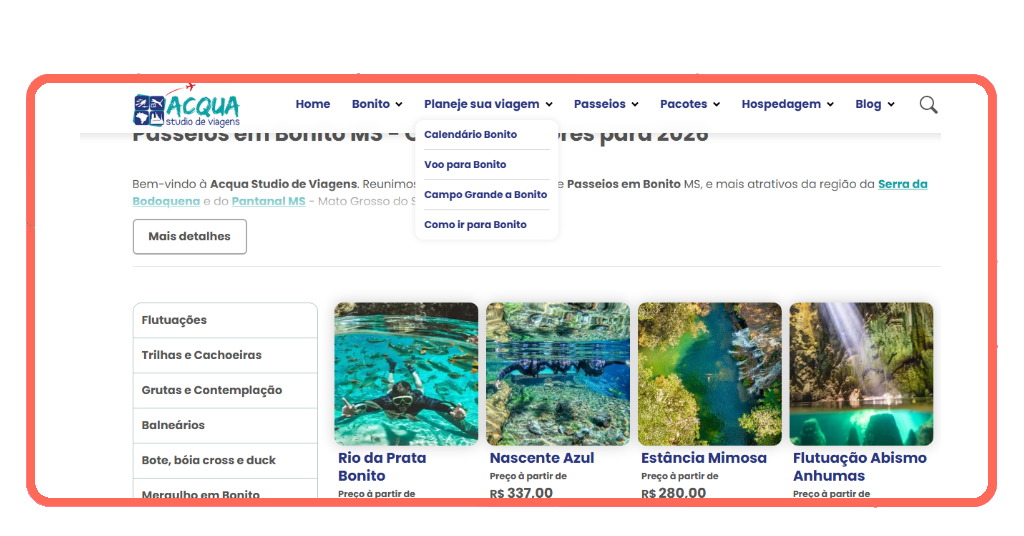Expand the Passeios dropdown chevron
The height and width of the screenshot is (536, 1024).
[x=635, y=104]
